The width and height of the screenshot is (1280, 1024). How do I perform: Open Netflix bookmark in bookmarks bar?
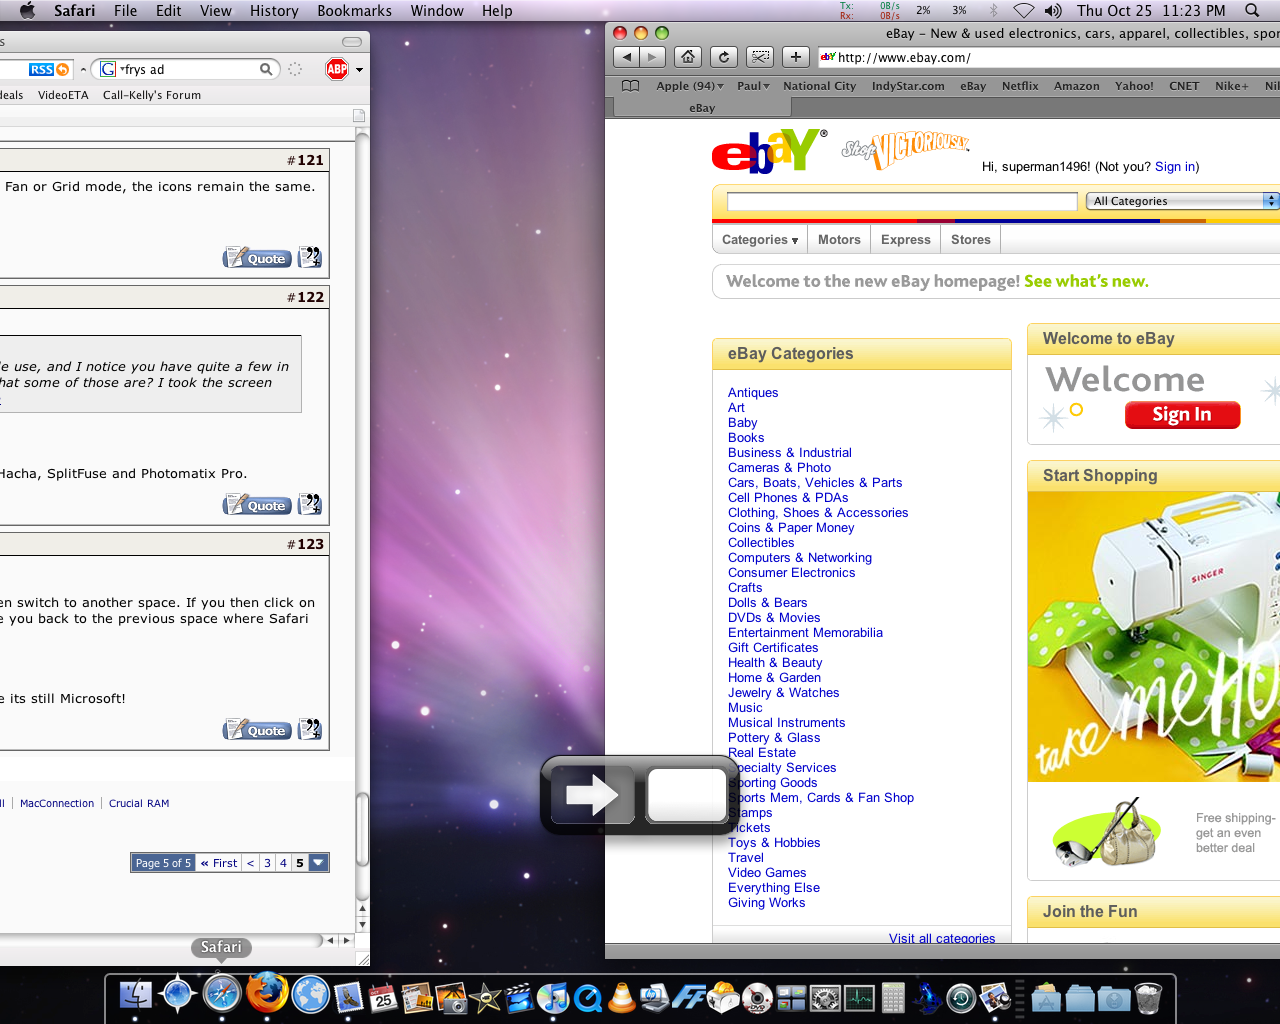[1020, 86]
